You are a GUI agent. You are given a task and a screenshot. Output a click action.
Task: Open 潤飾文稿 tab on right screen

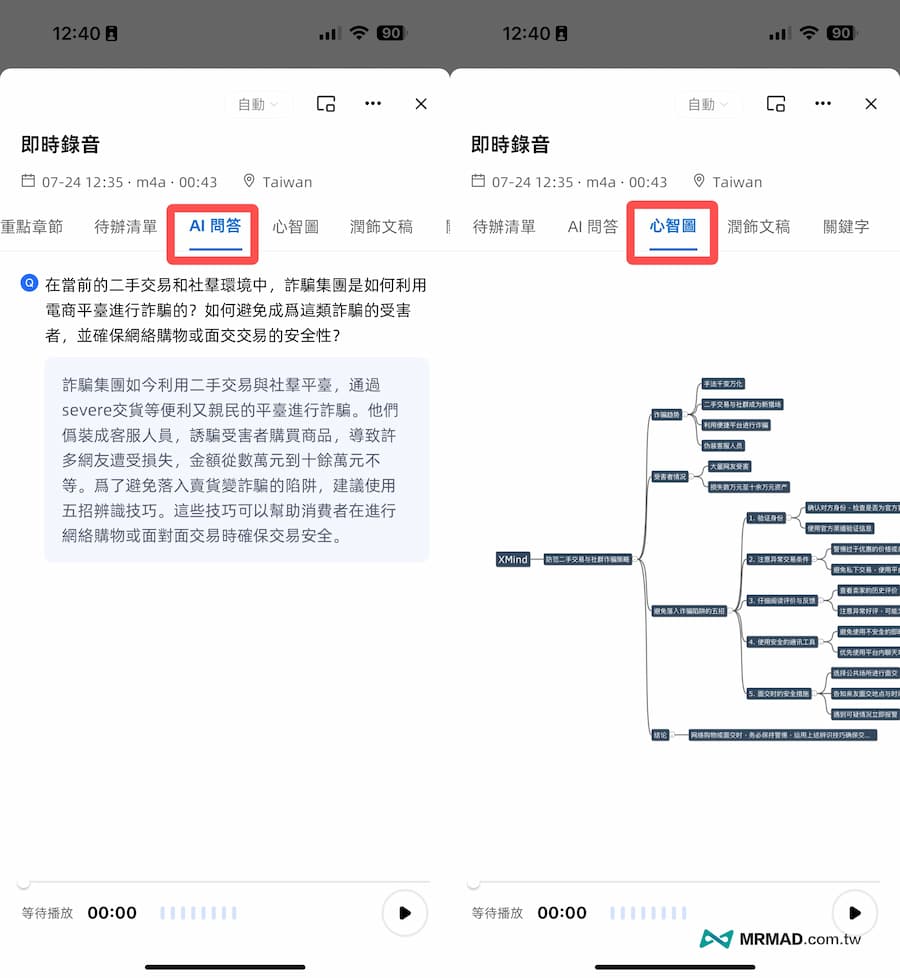[759, 227]
